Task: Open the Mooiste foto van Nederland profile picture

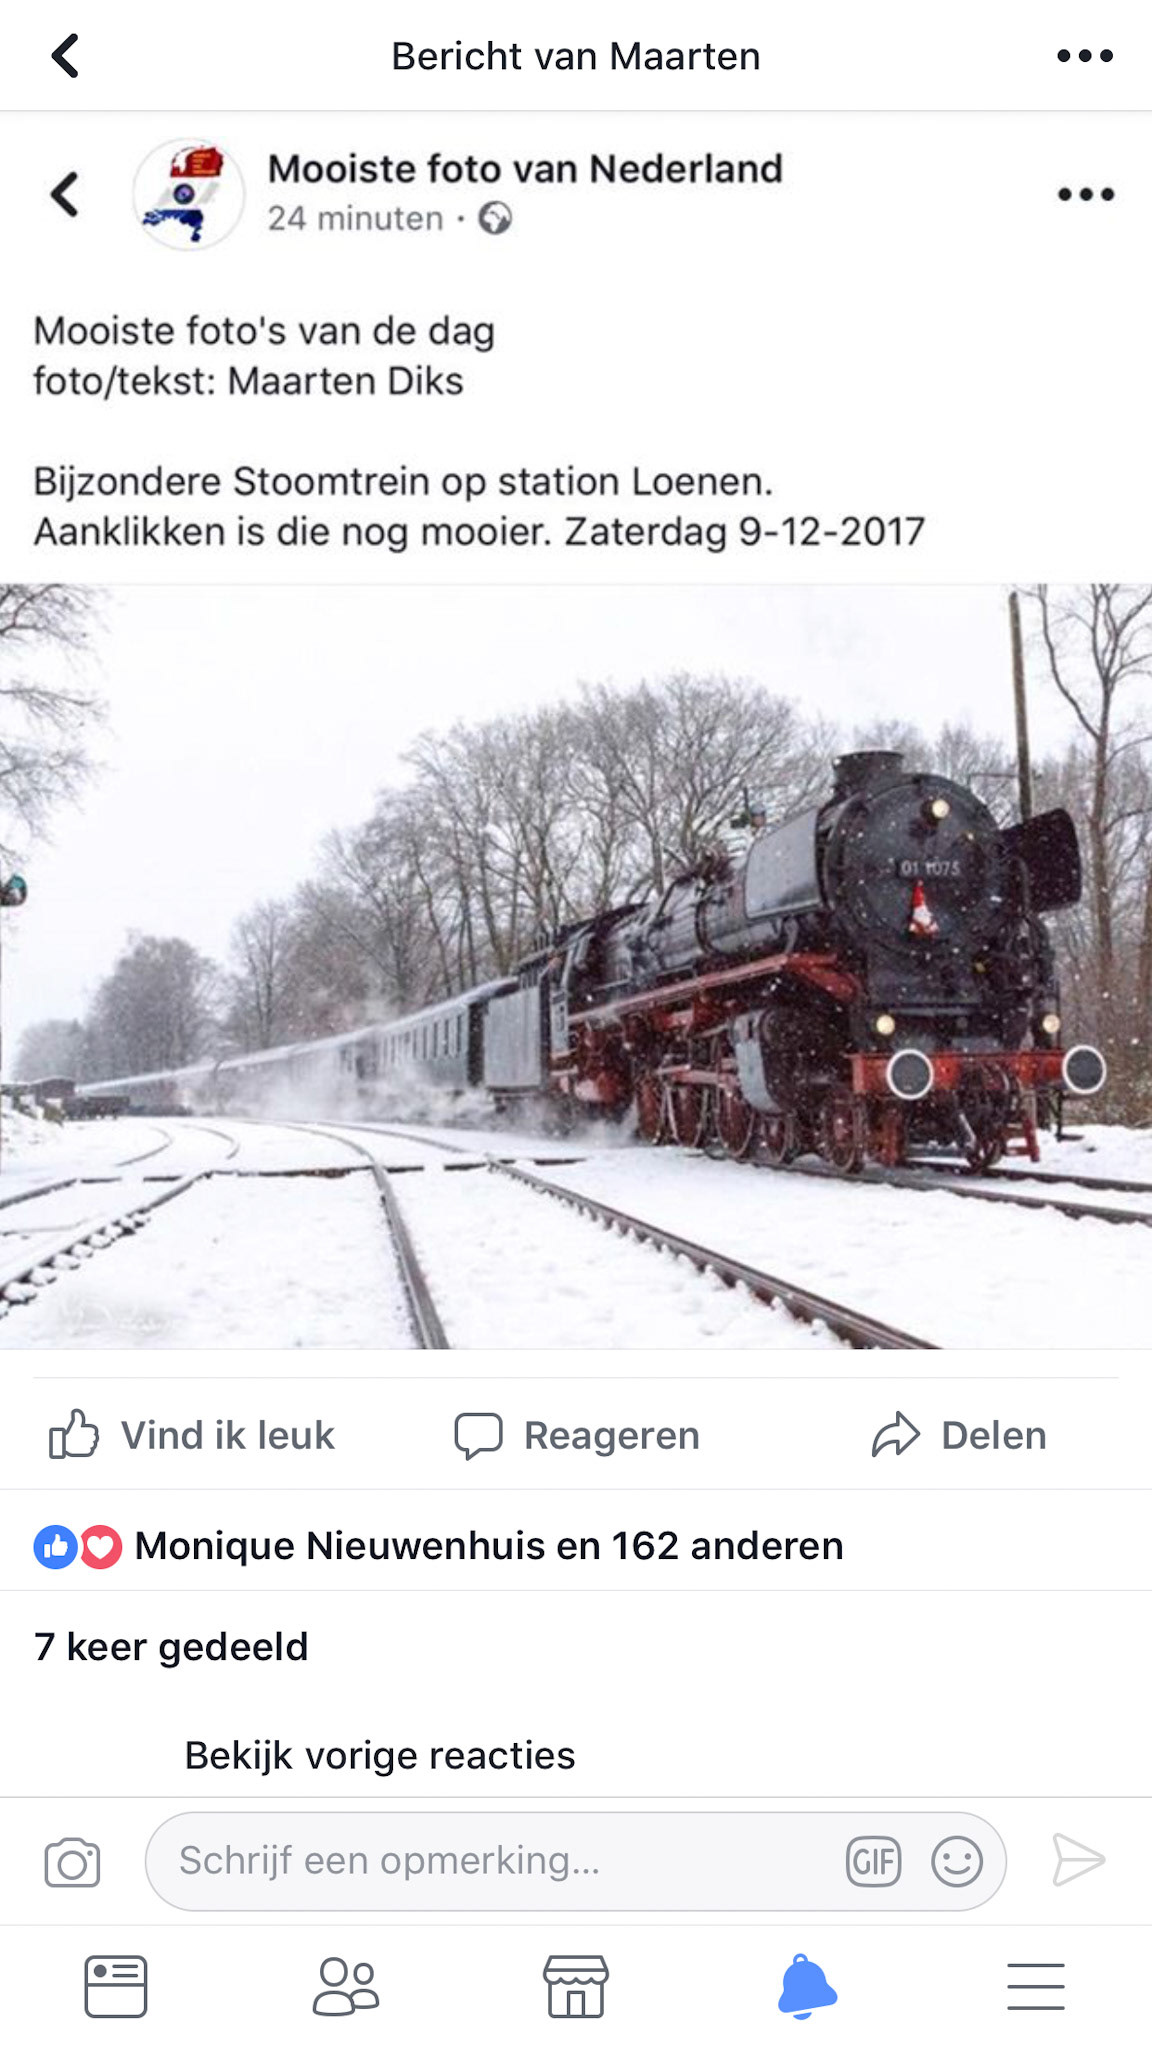Action: tap(189, 194)
